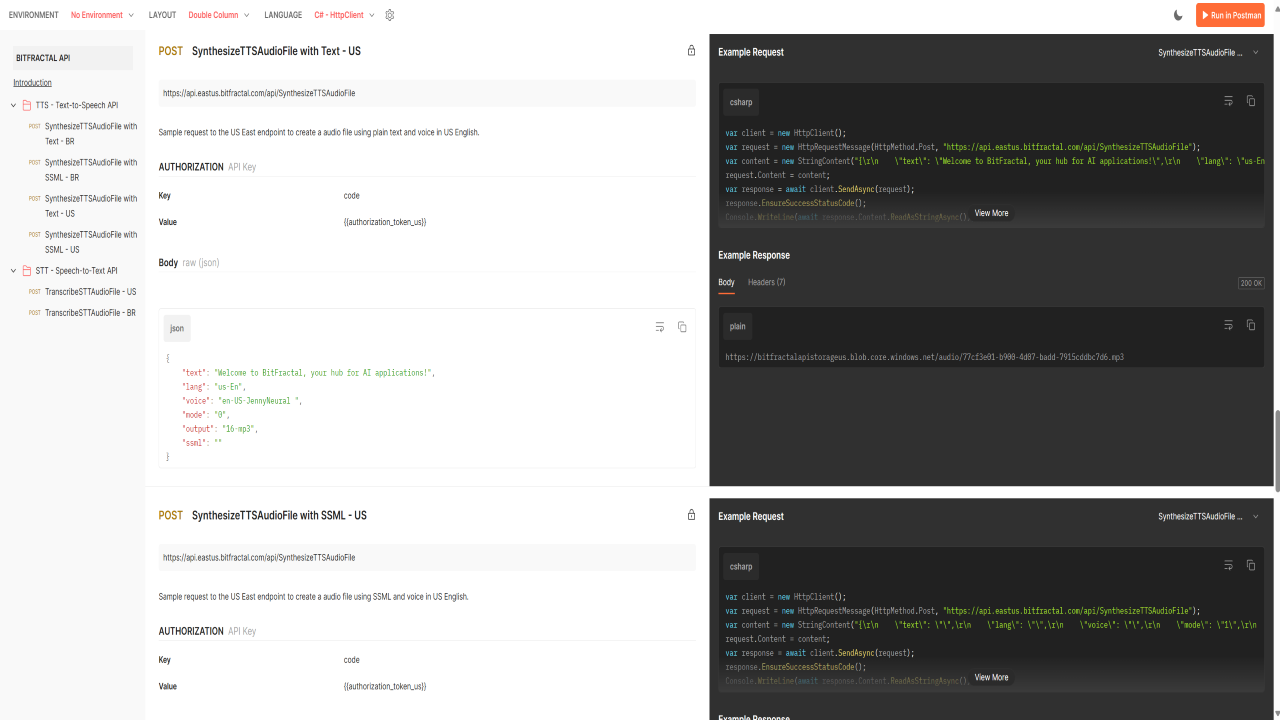Select SynthesizeTTSAudioFile with SSML - BR
The image size is (1280, 720).
tap(90, 170)
